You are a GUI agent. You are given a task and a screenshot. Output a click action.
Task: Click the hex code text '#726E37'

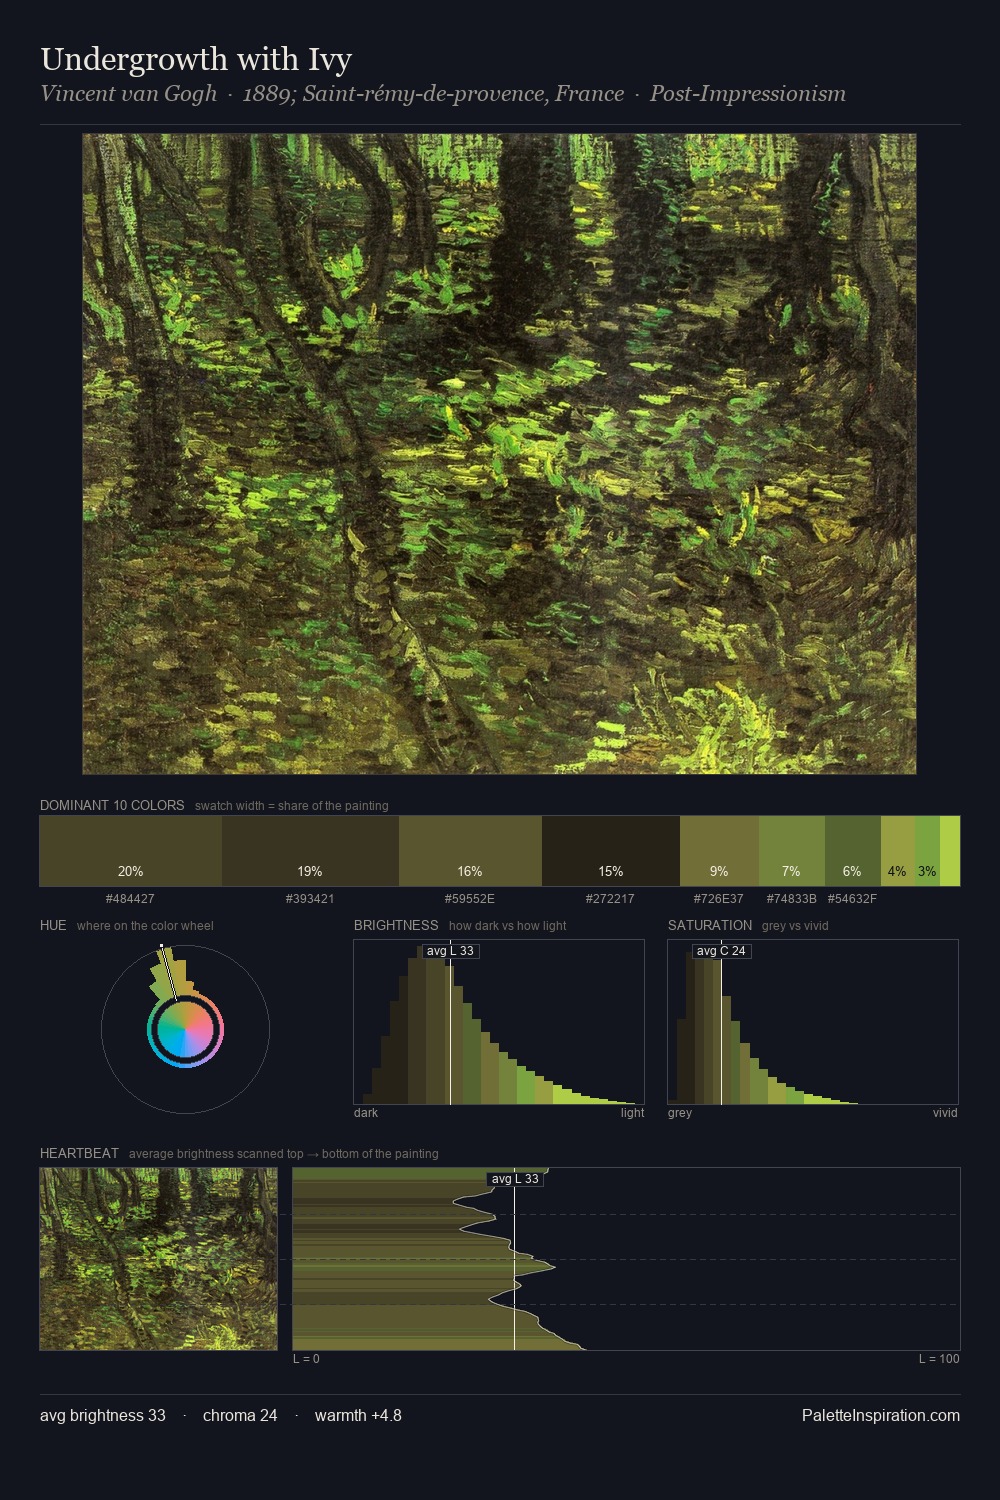(719, 899)
